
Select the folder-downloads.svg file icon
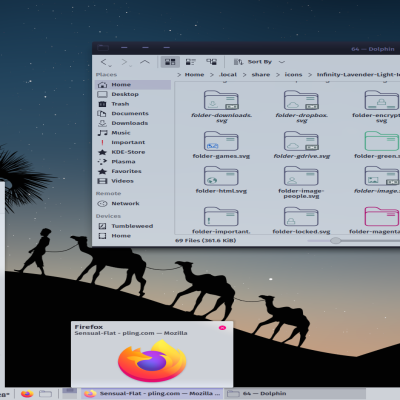221,100
